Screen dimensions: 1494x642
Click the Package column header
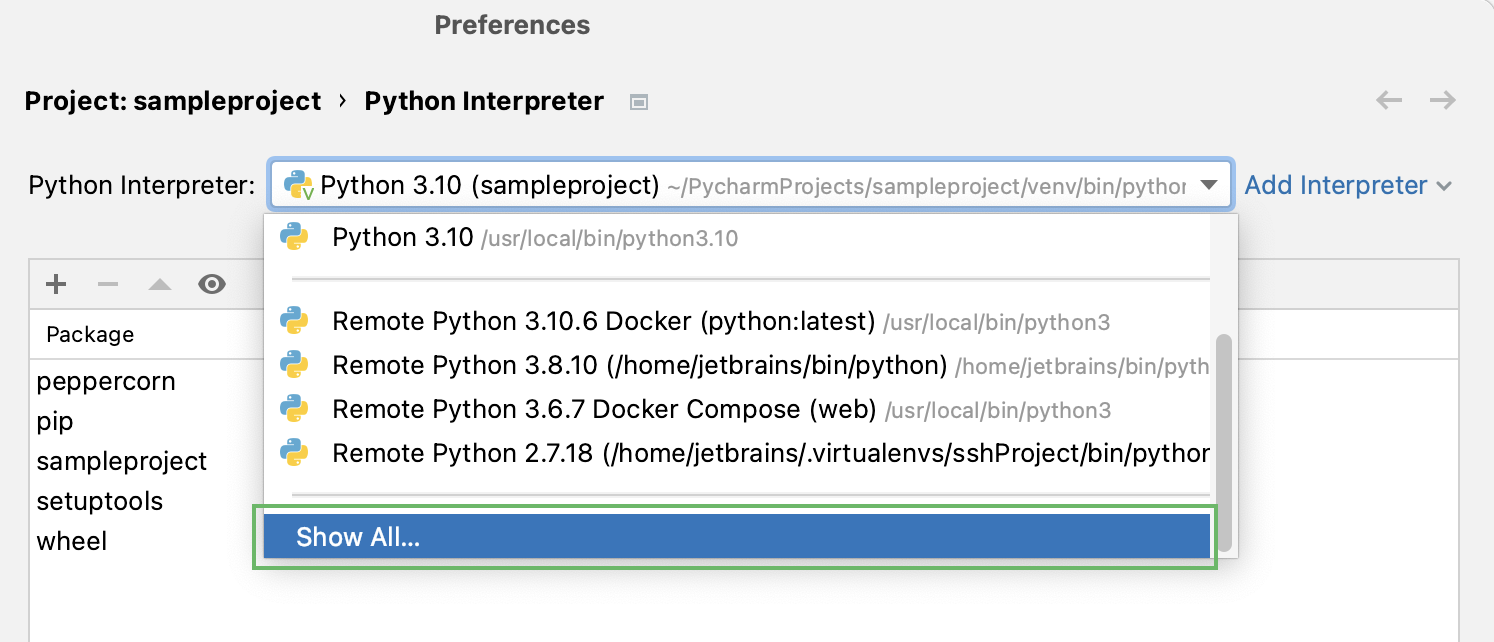click(x=90, y=334)
